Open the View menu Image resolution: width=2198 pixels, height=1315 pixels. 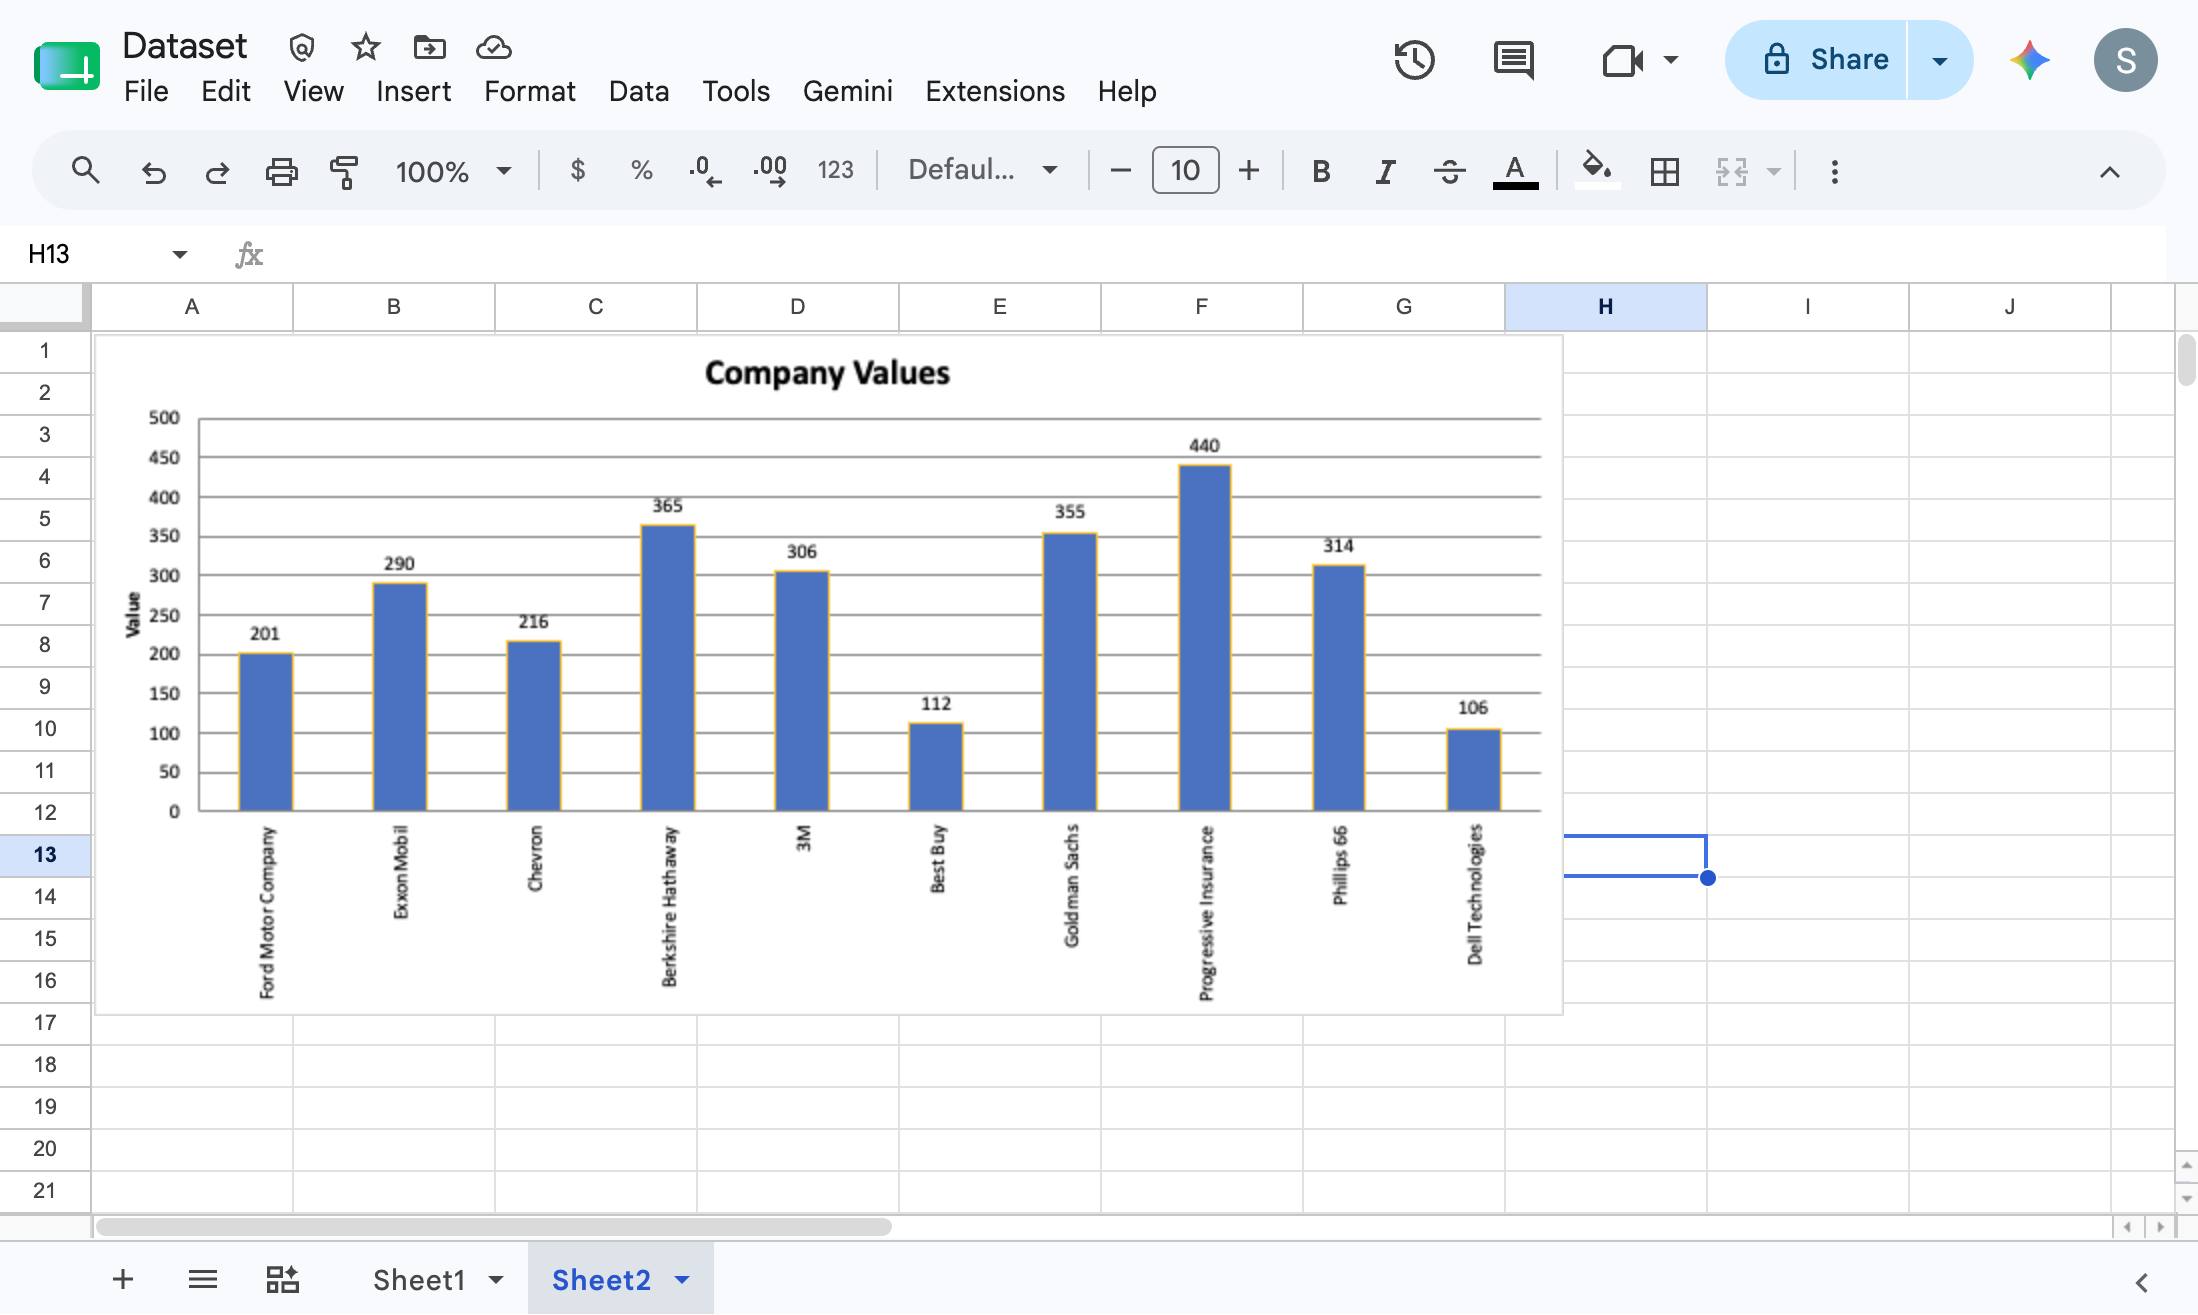313,91
